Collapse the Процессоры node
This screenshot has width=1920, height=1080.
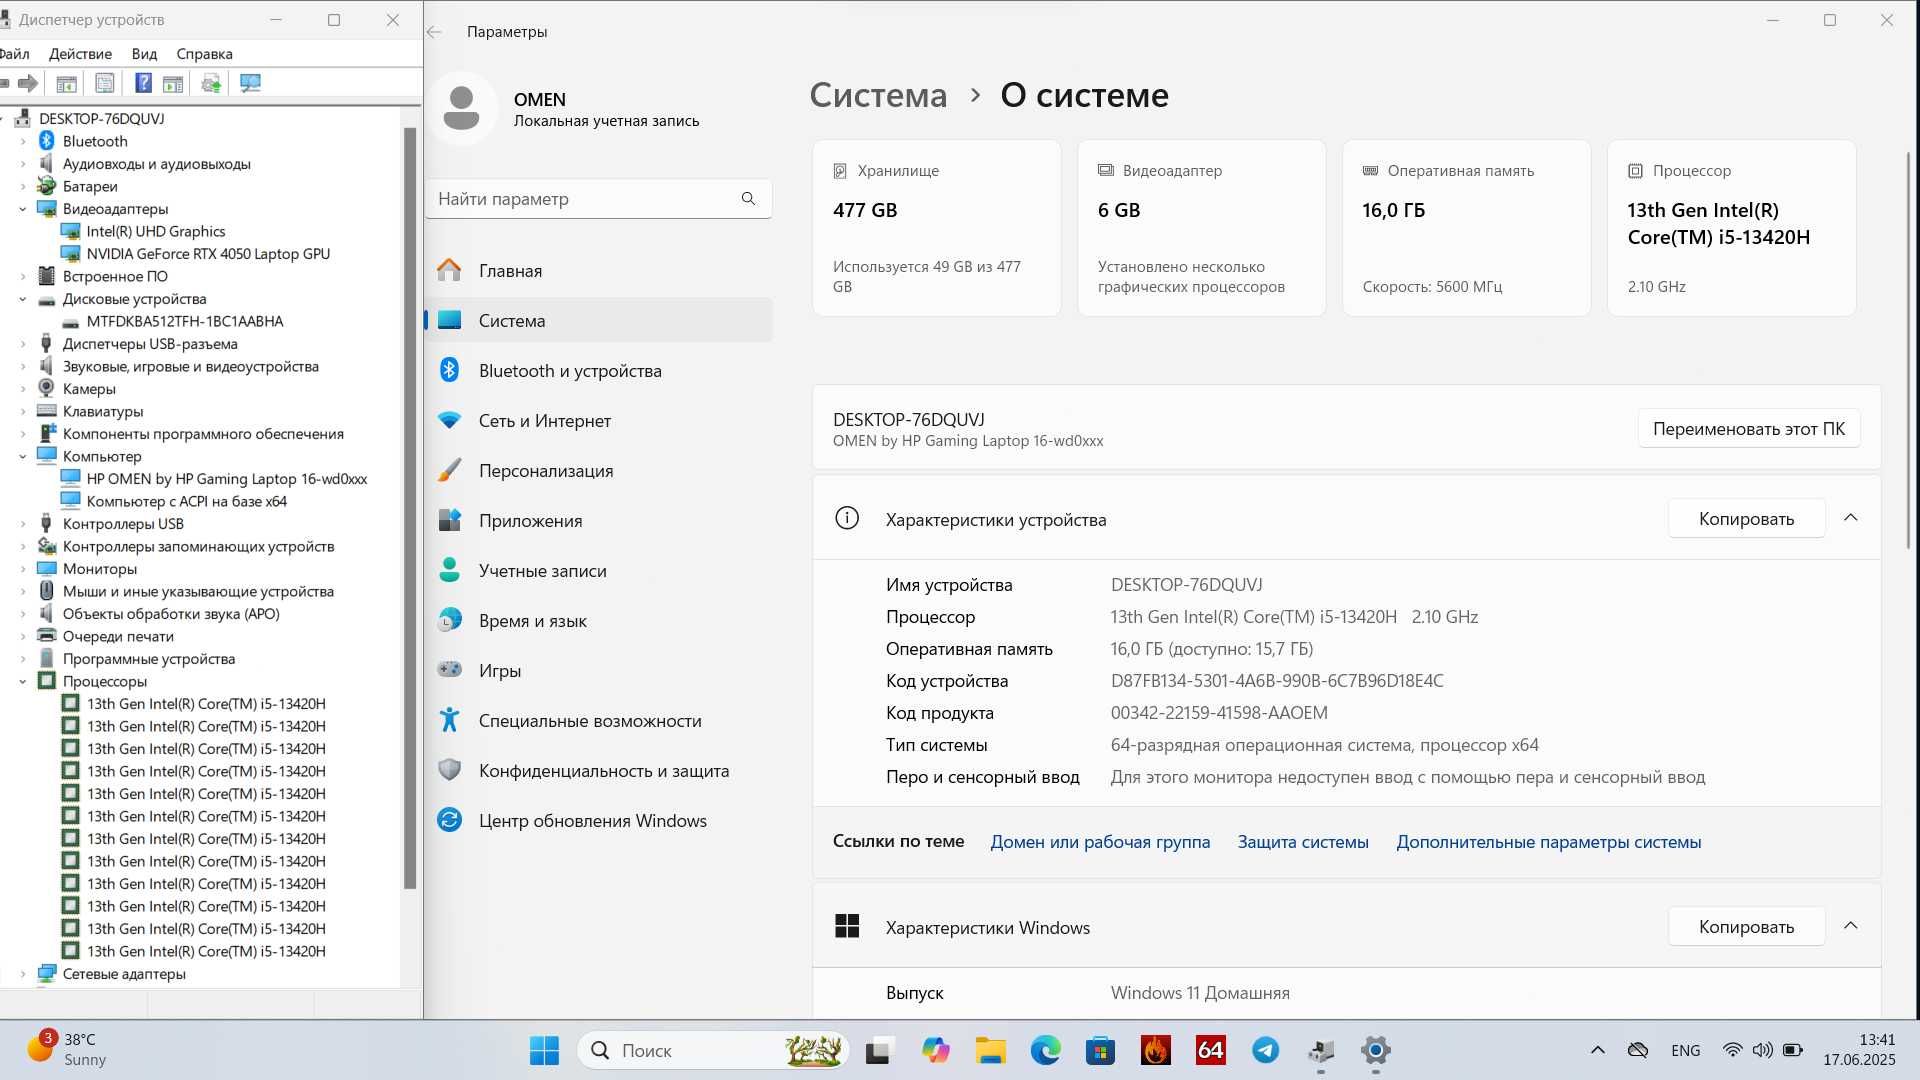tap(23, 681)
